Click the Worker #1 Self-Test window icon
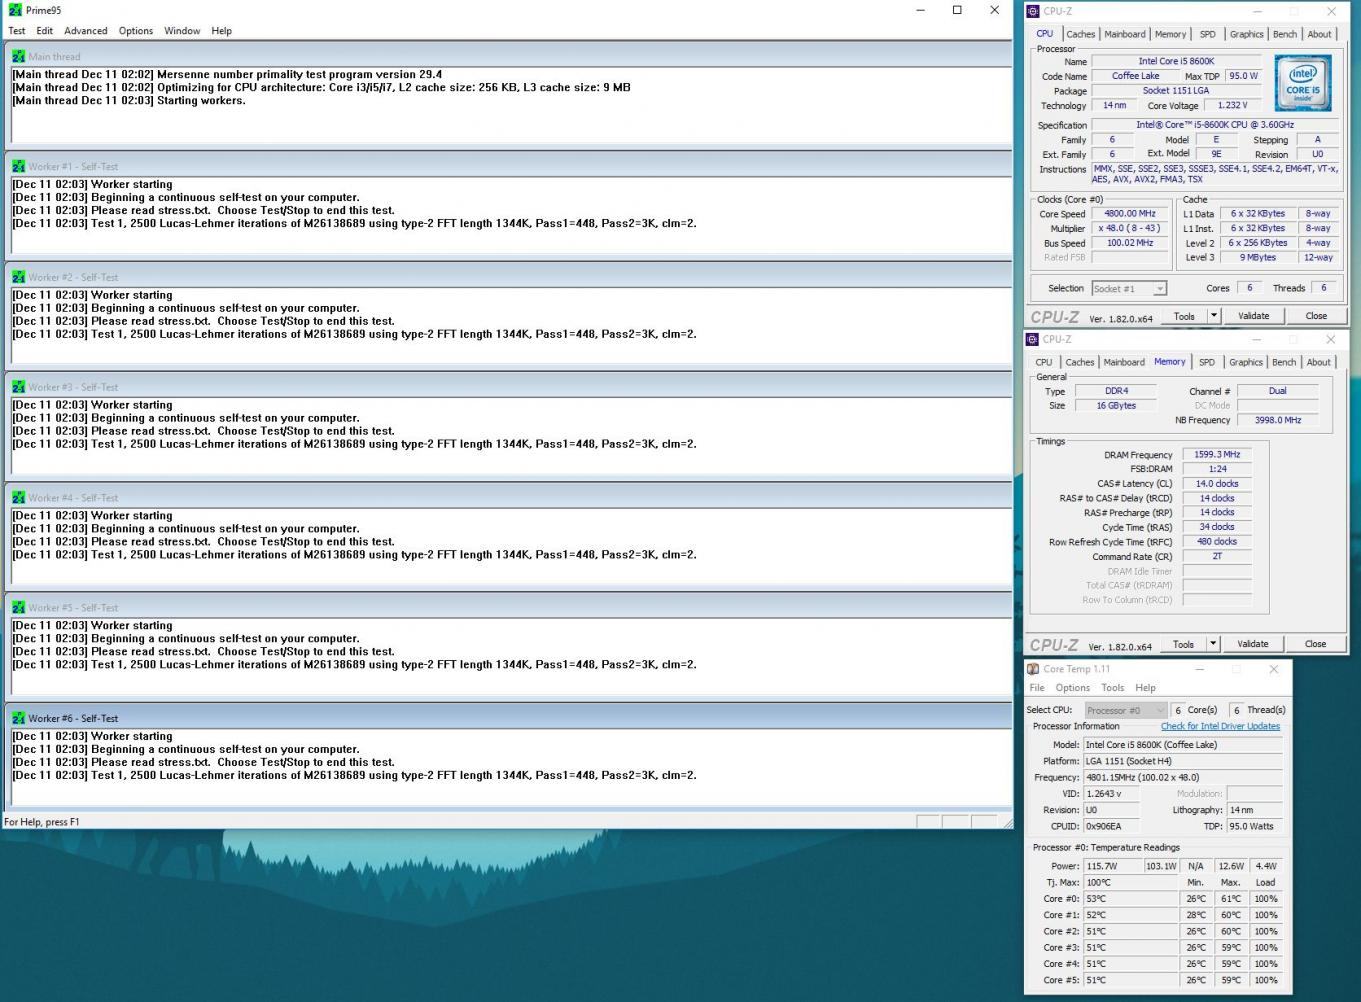This screenshot has width=1361, height=1002. (18, 167)
